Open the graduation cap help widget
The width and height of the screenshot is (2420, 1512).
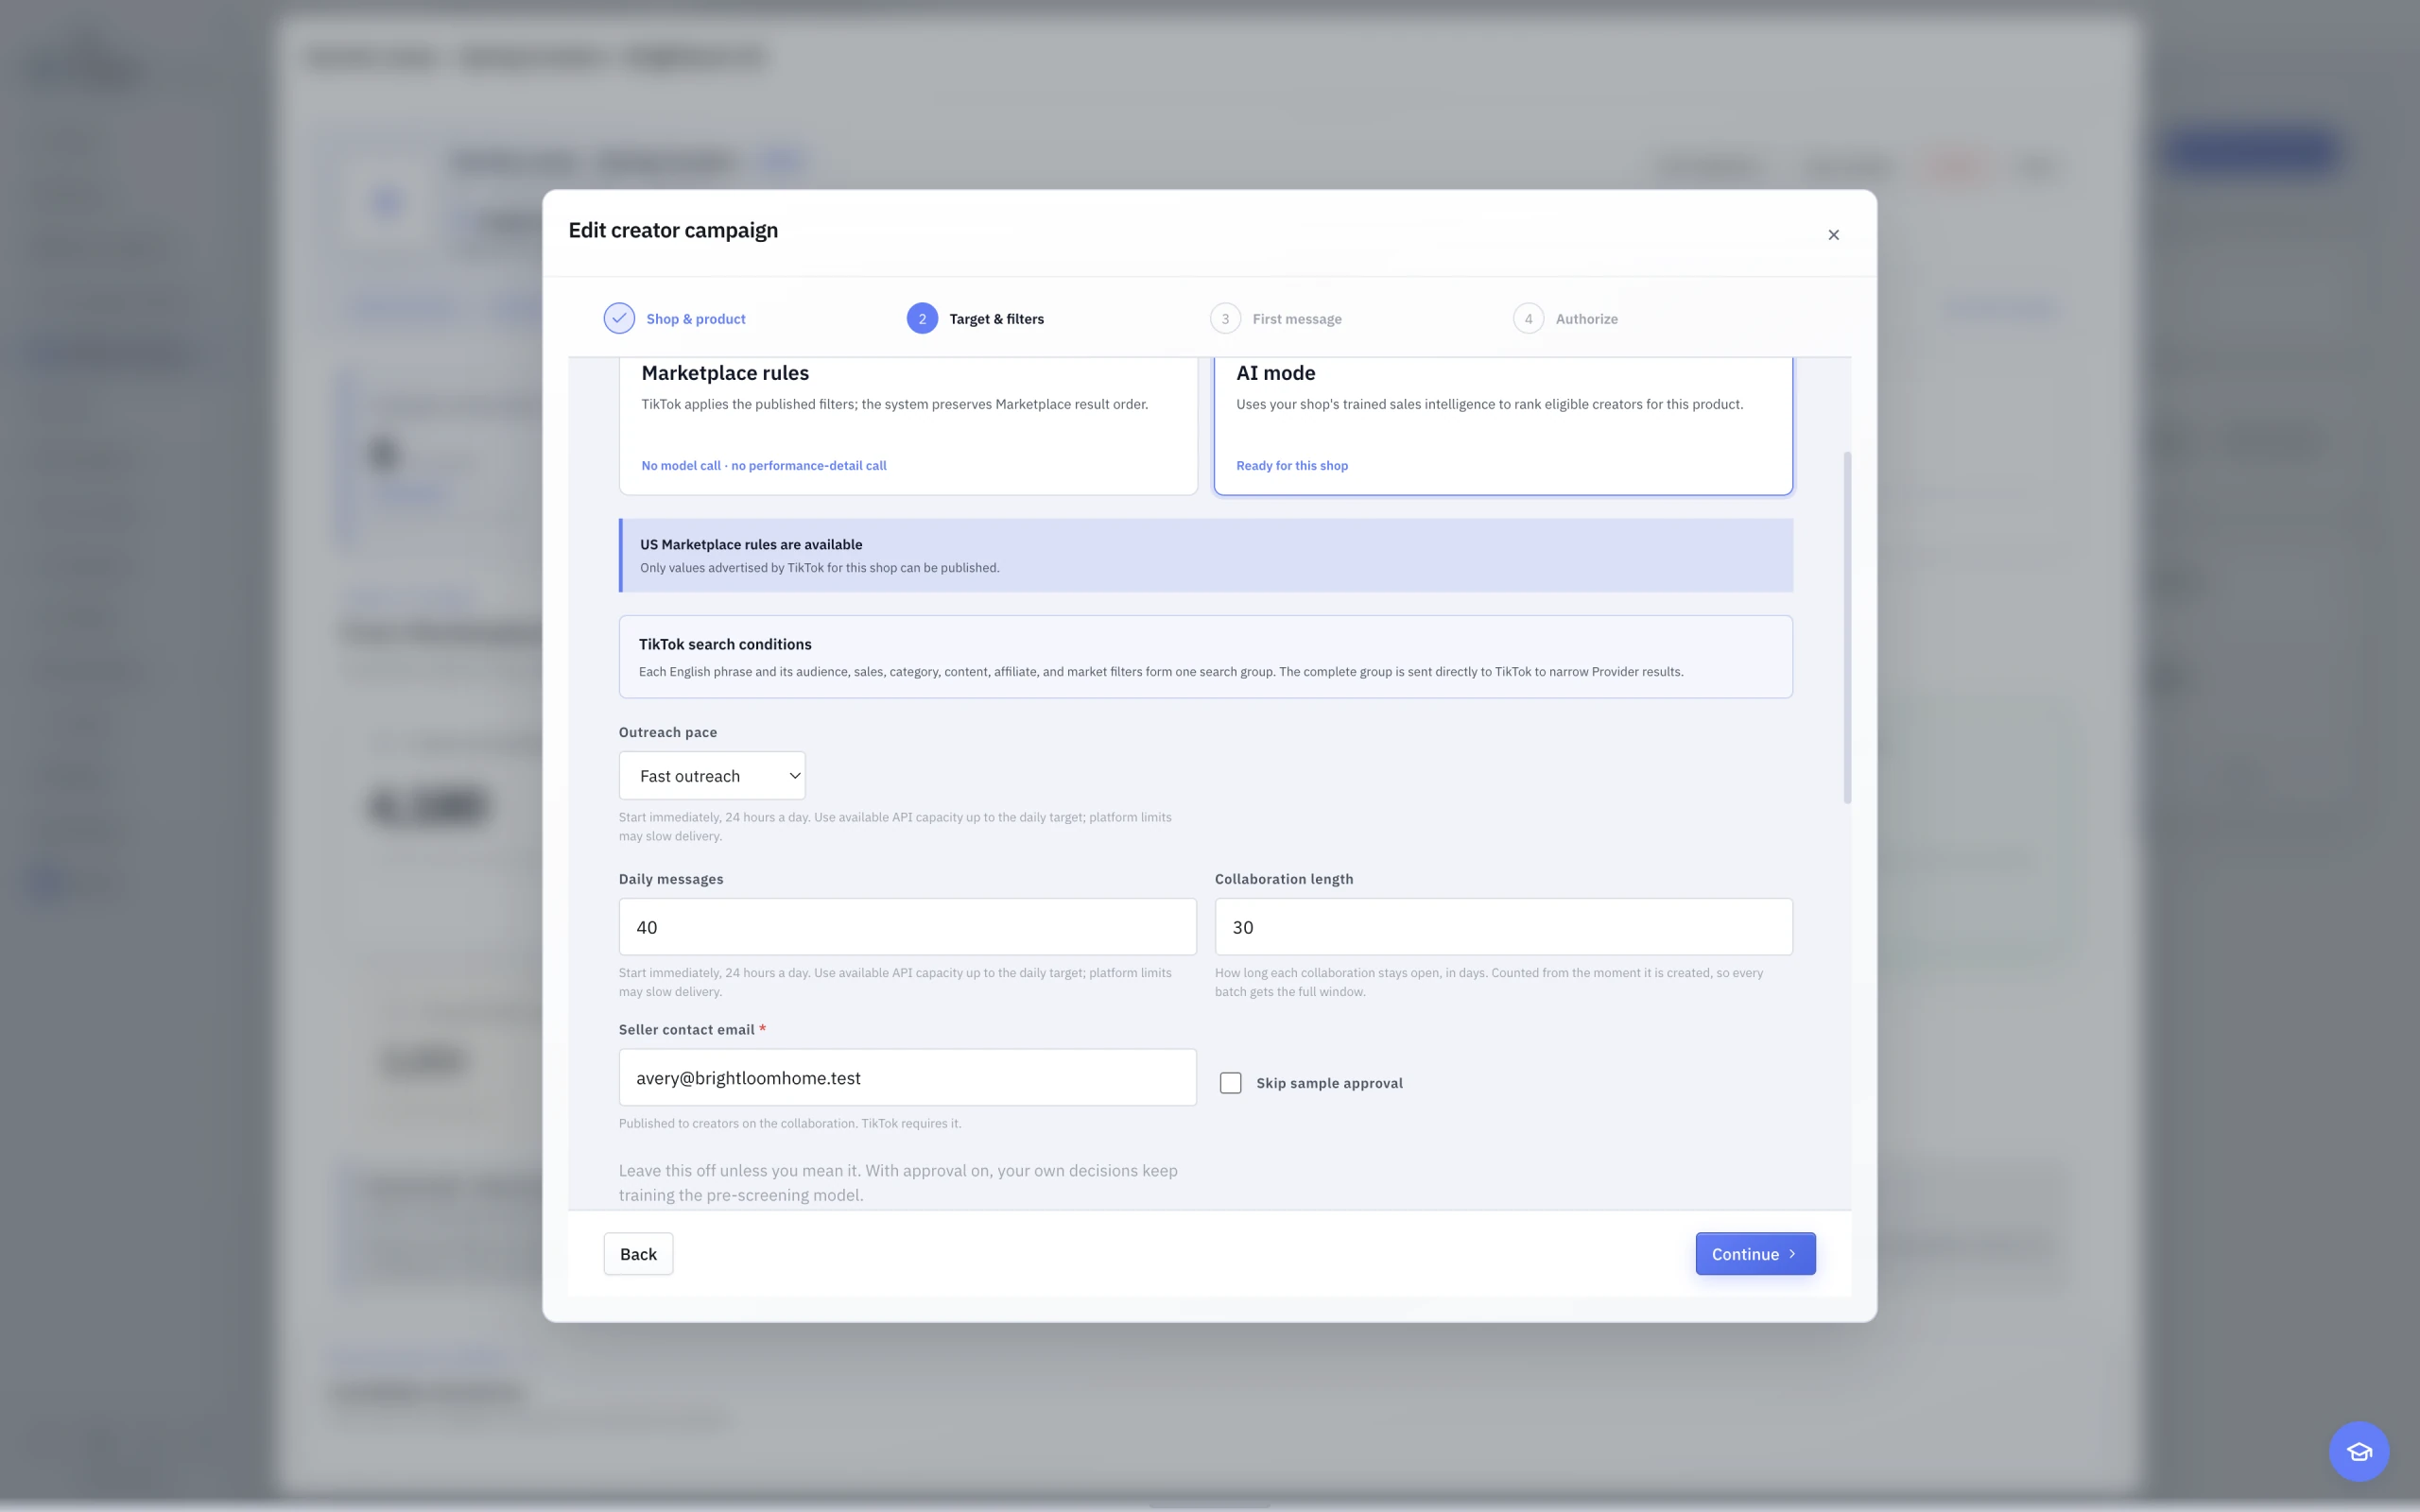point(2358,1451)
